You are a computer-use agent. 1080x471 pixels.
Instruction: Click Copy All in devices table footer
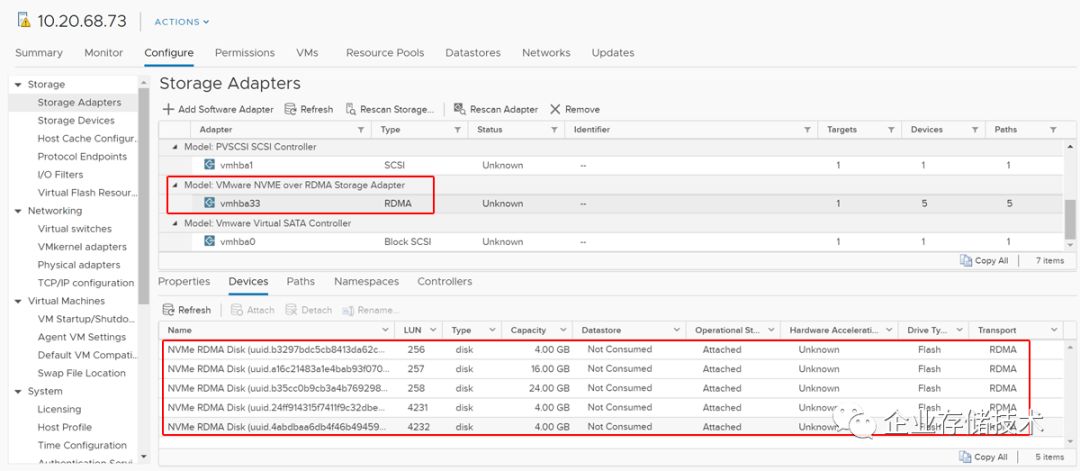[x=984, y=457]
